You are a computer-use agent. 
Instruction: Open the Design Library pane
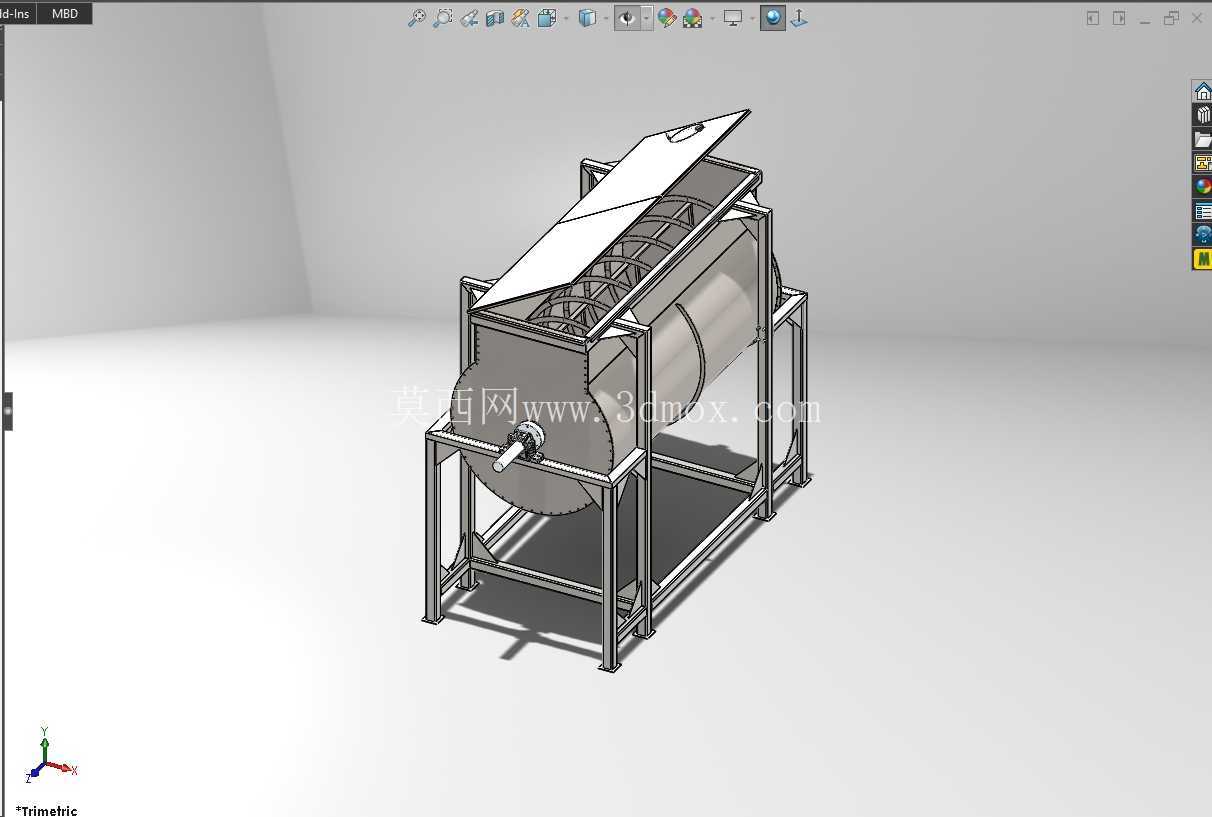click(1203, 115)
